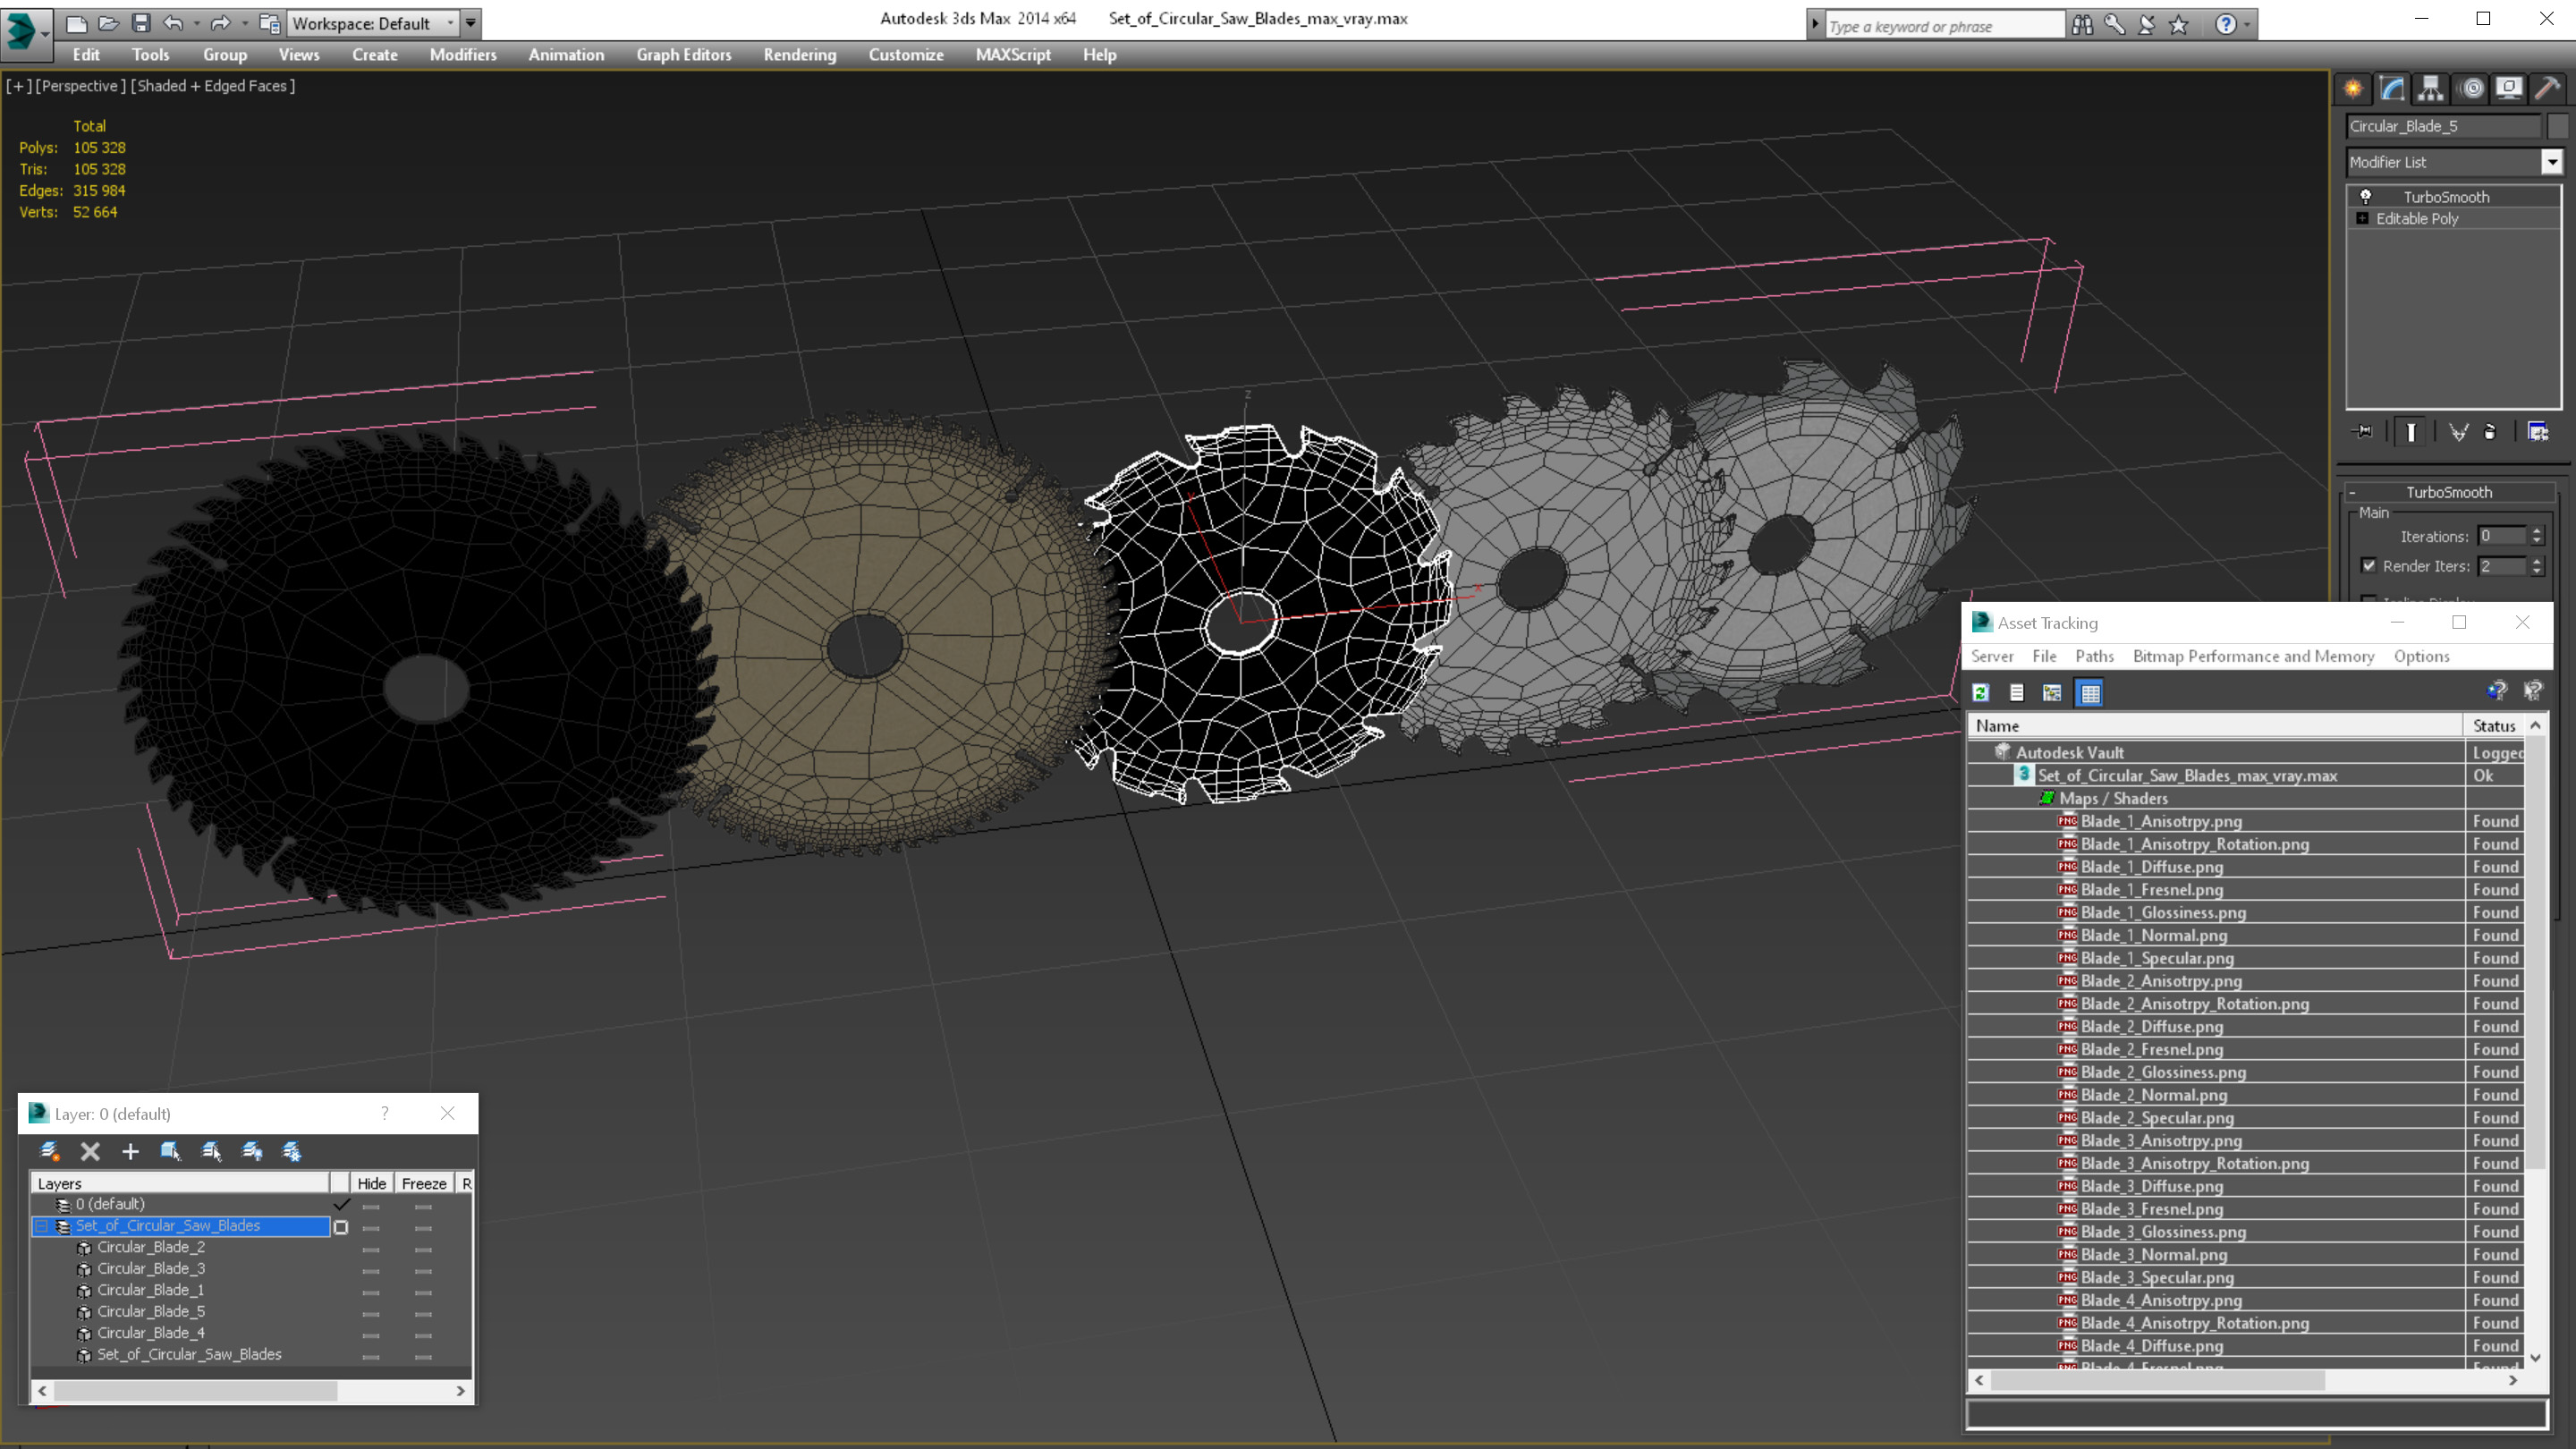
Task: Click binoculars search icon in title bar
Action: tap(2082, 24)
